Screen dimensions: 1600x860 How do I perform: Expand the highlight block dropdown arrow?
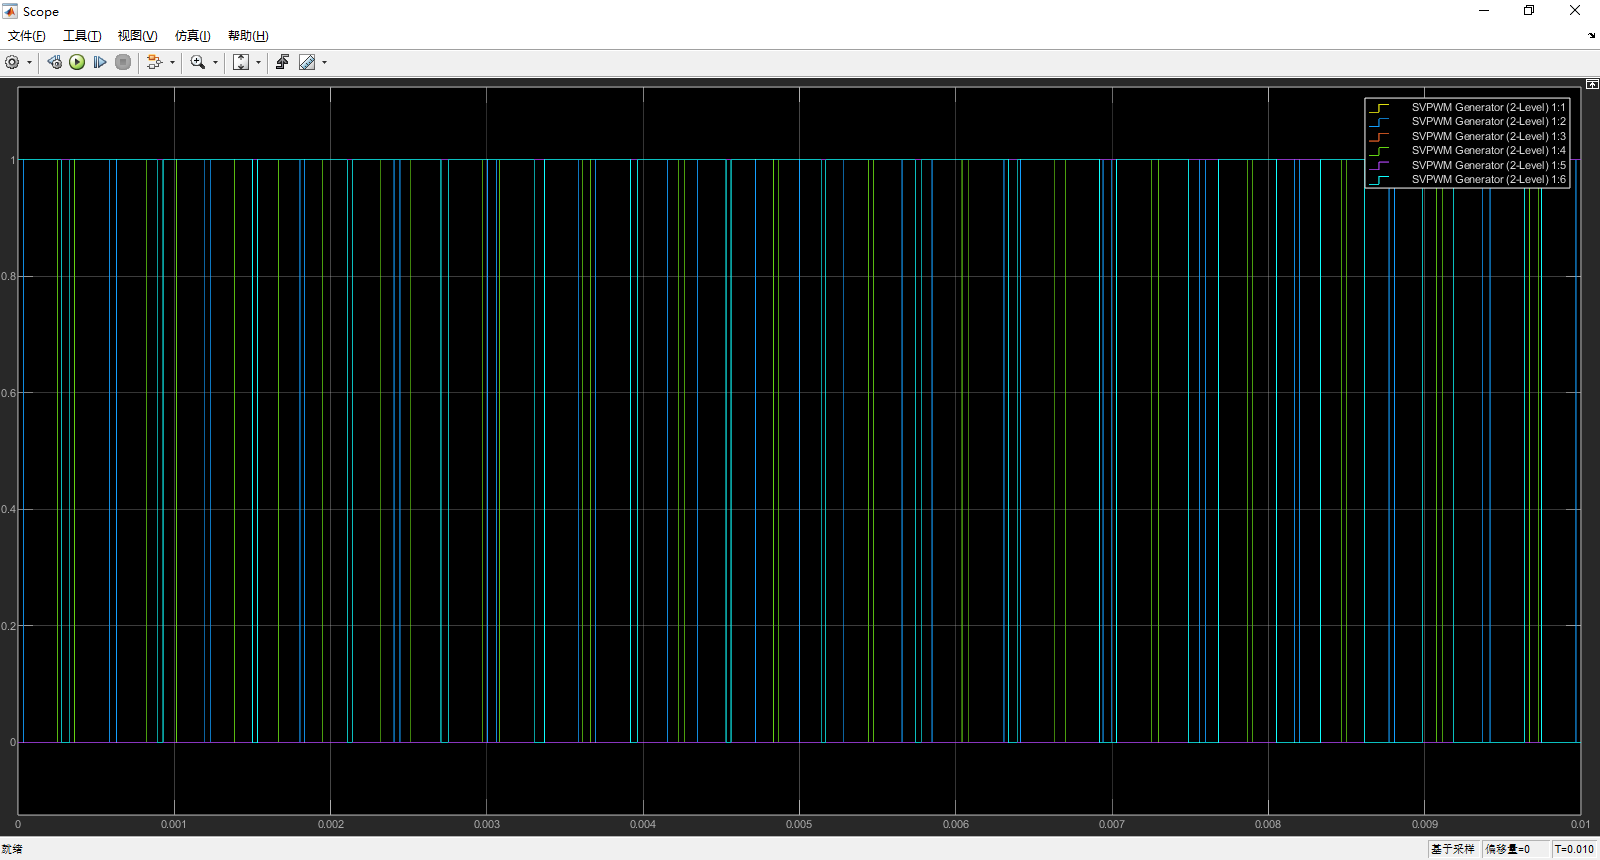[172, 62]
